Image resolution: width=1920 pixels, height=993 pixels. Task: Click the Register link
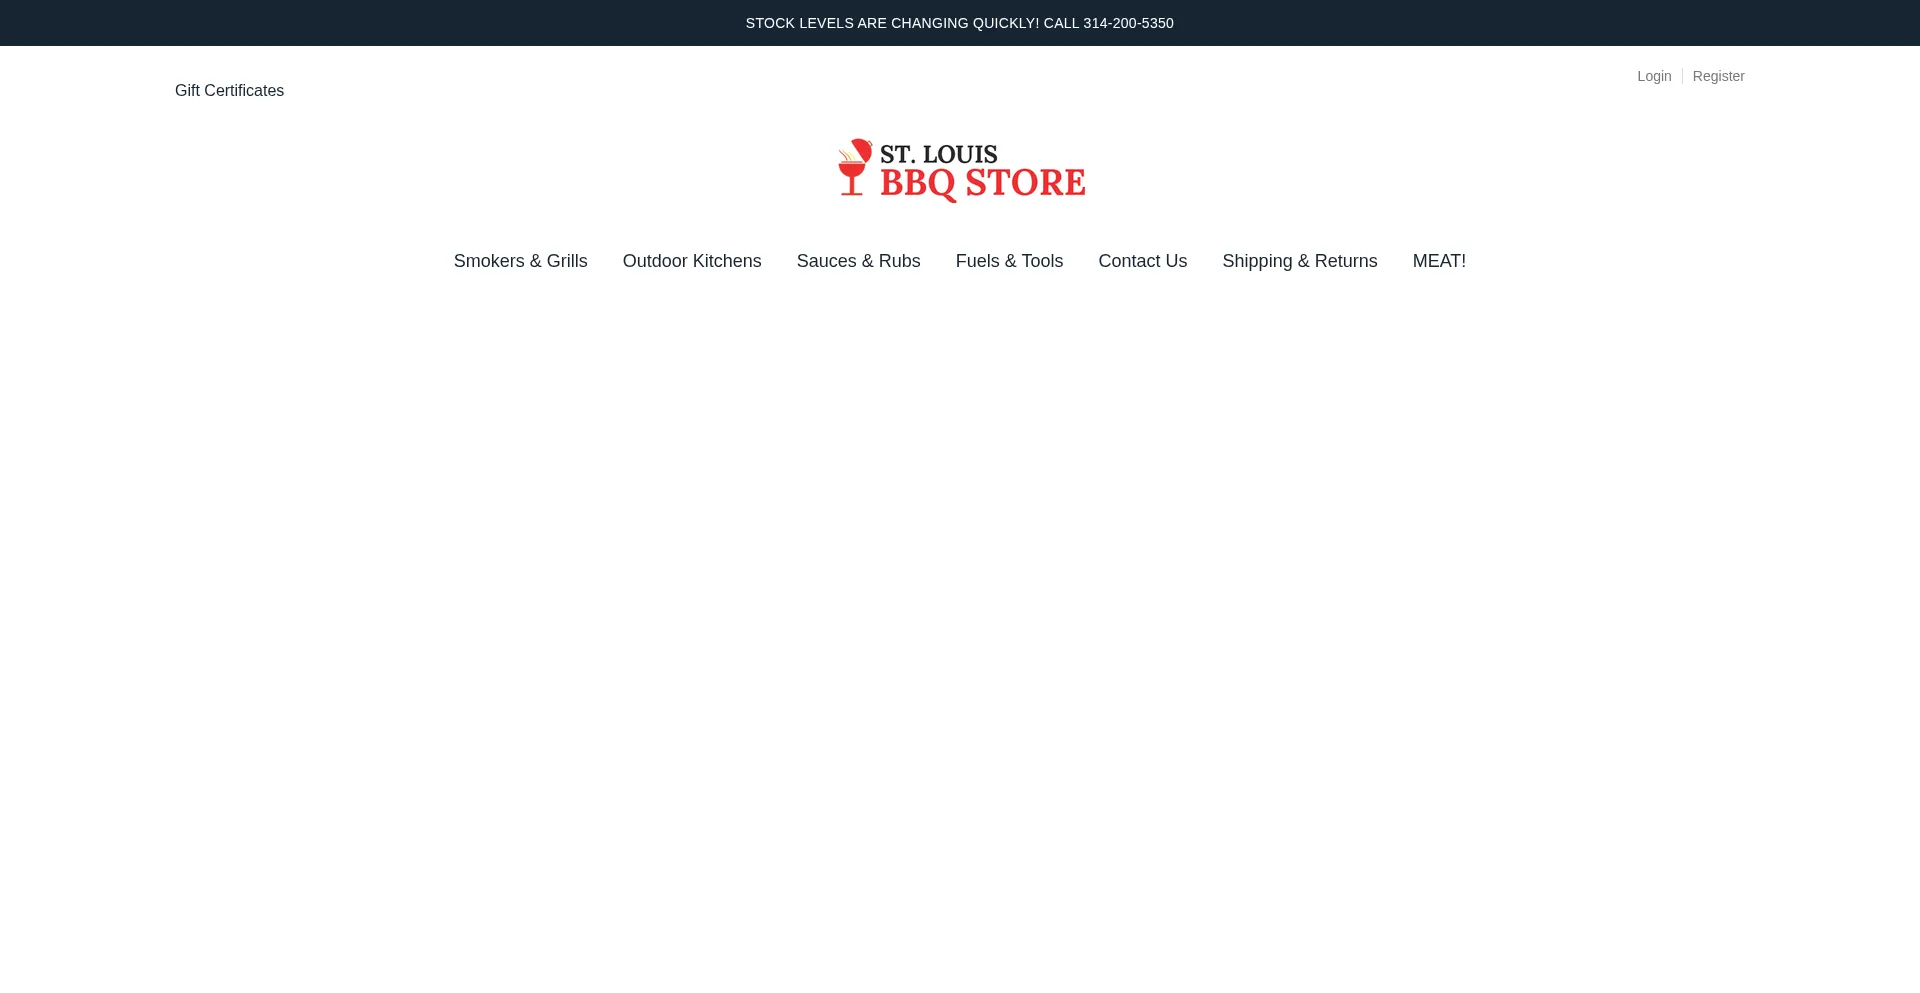coord(1718,76)
